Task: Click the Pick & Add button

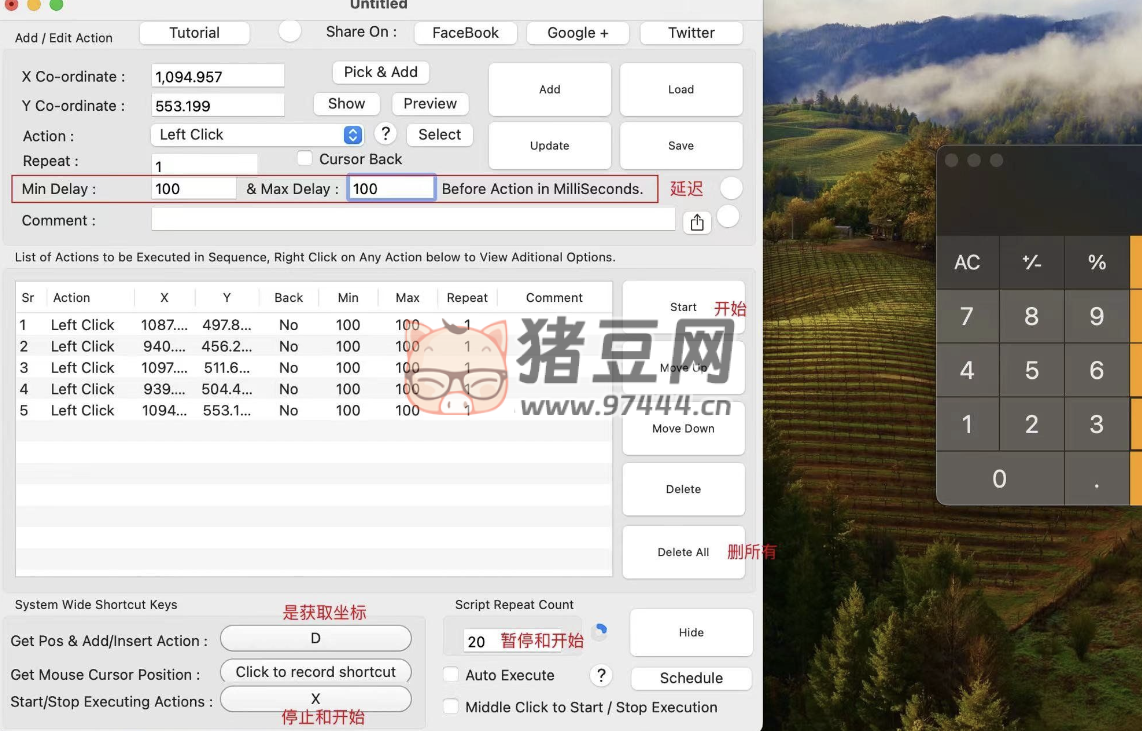Action: (x=380, y=72)
